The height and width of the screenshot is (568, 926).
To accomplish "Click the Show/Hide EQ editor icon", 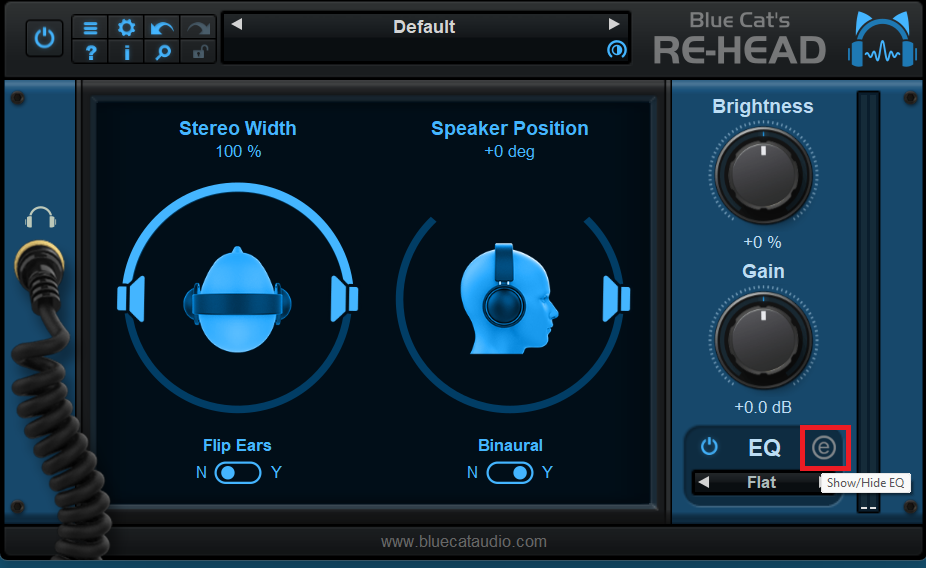I will [x=824, y=448].
